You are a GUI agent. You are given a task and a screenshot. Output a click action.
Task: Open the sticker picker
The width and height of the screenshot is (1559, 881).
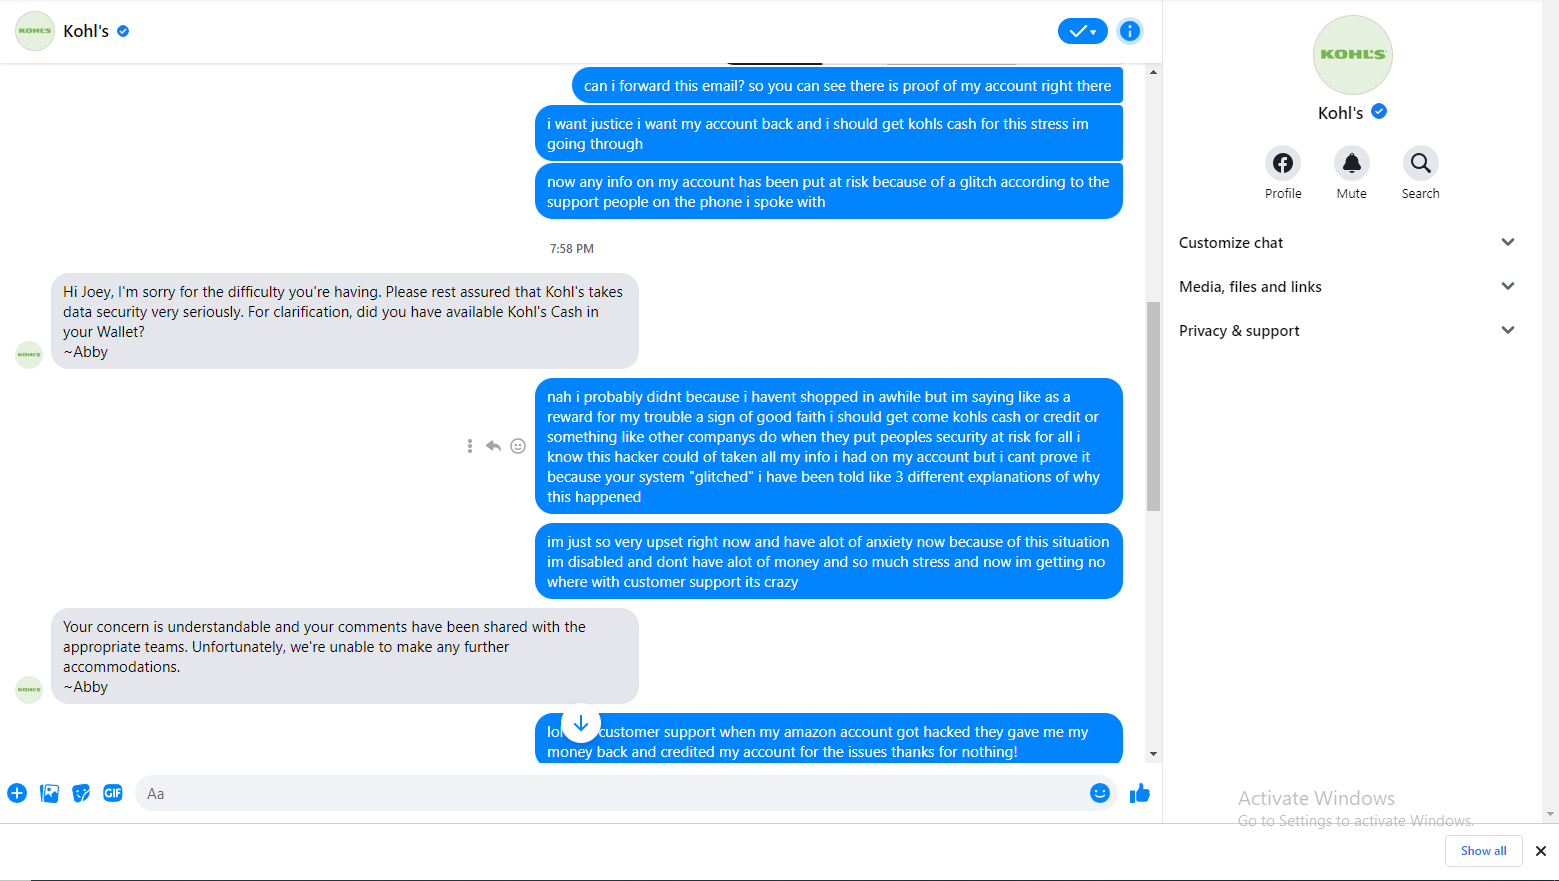pyautogui.click(x=81, y=793)
